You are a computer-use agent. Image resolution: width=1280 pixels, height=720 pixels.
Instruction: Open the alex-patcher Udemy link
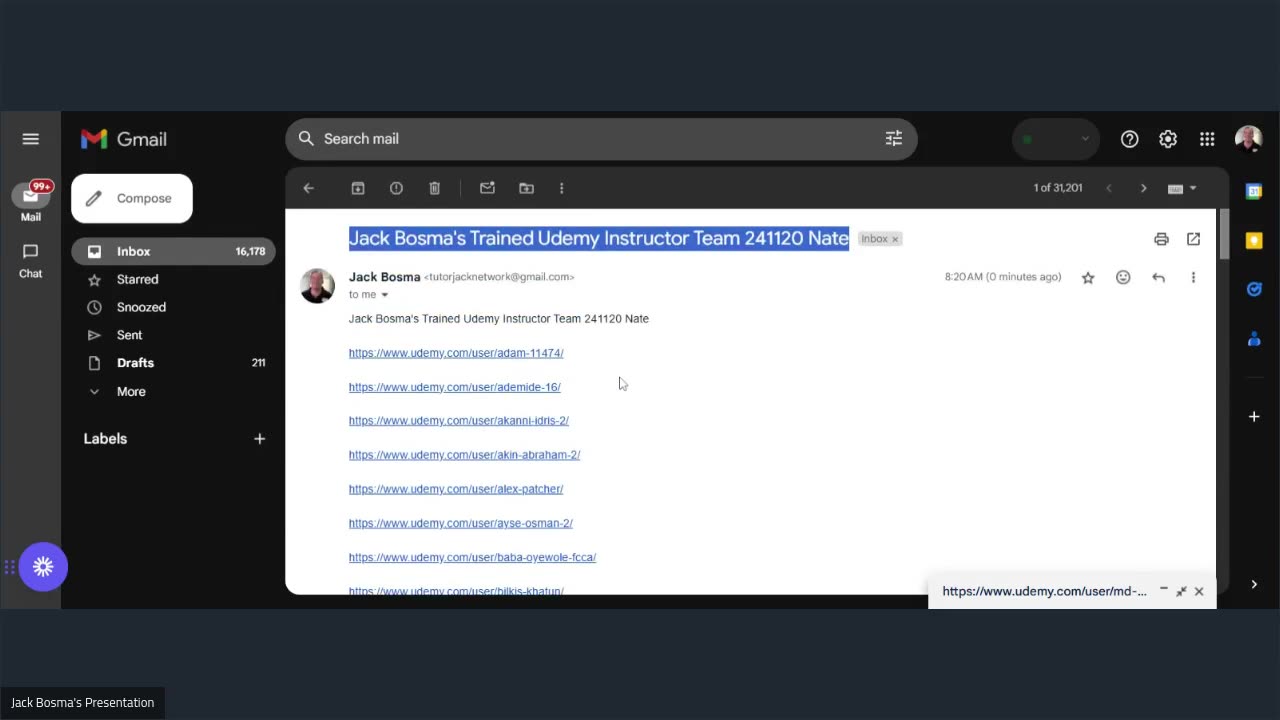tap(456, 489)
